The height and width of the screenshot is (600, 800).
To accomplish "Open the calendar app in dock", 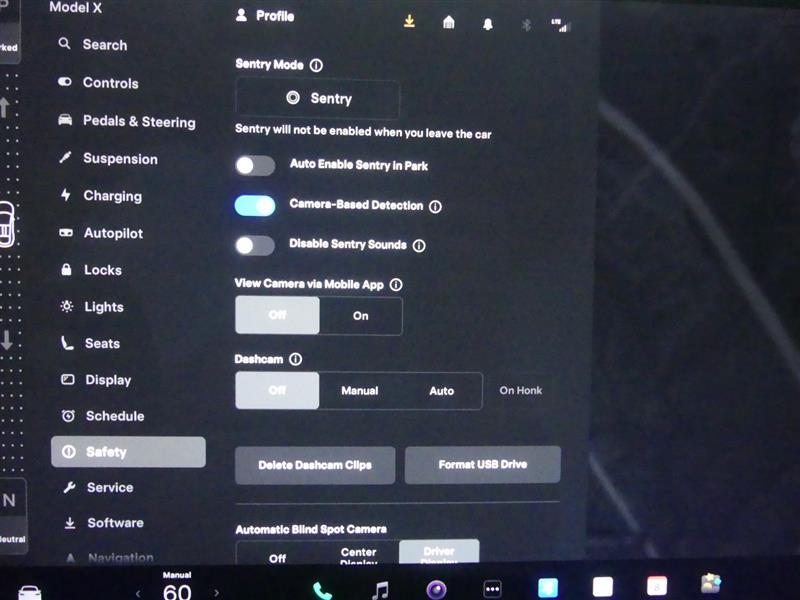I will (657, 585).
